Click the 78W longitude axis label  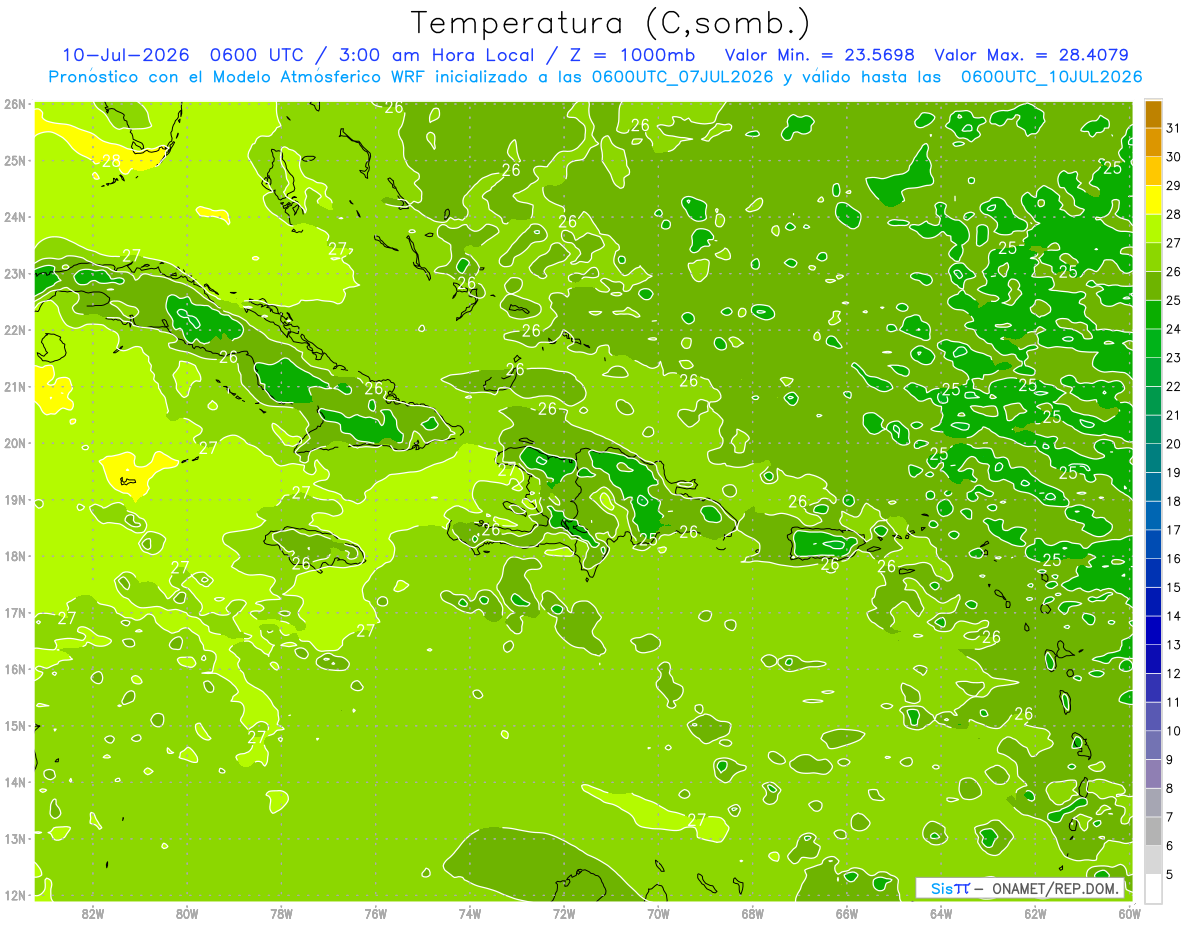point(281,913)
